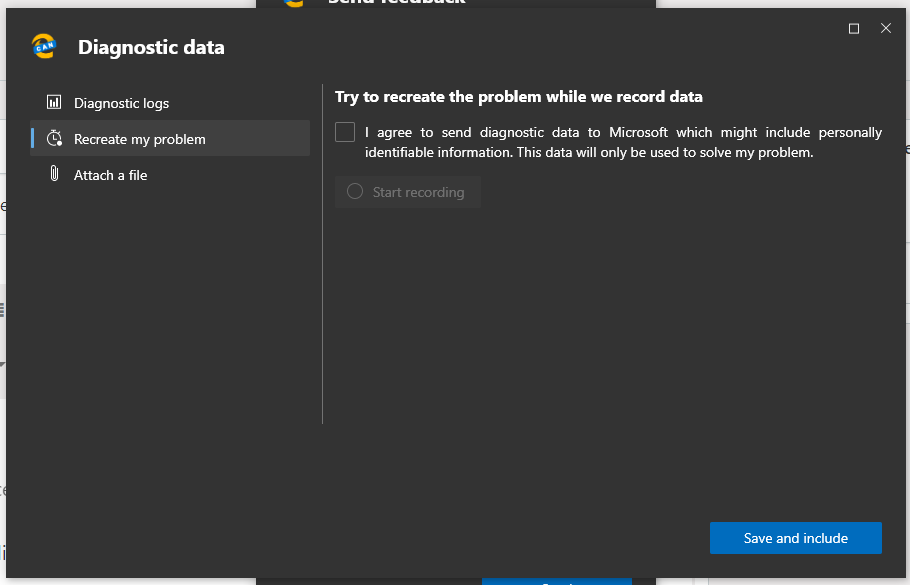Maximize the Diagnostic data dialog
910x585 pixels.
click(x=854, y=29)
